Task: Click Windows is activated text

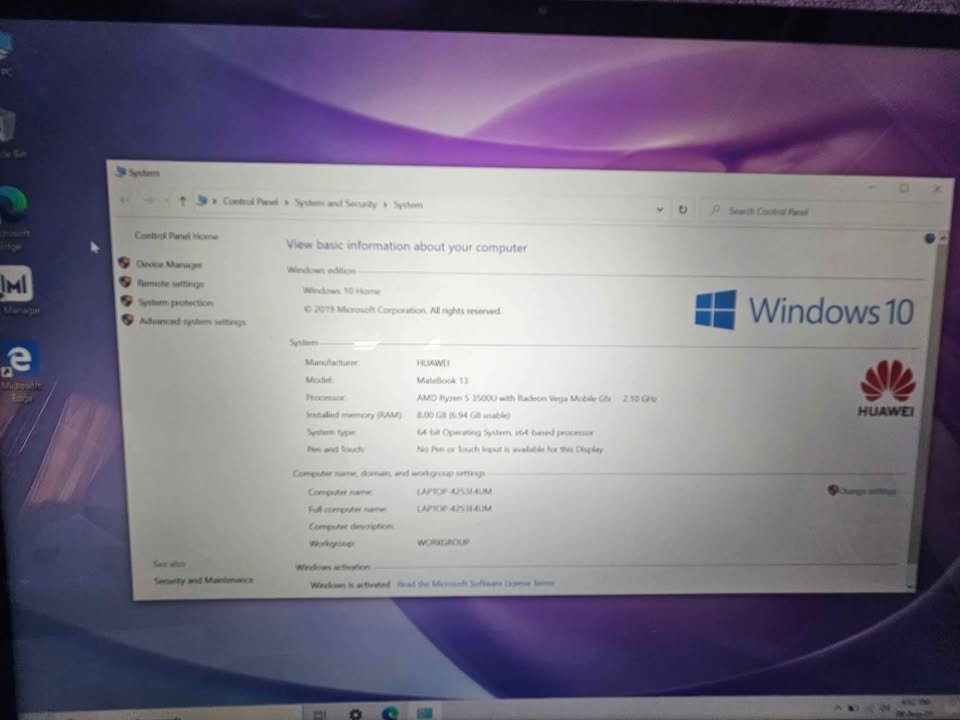Action: [350, 585]
